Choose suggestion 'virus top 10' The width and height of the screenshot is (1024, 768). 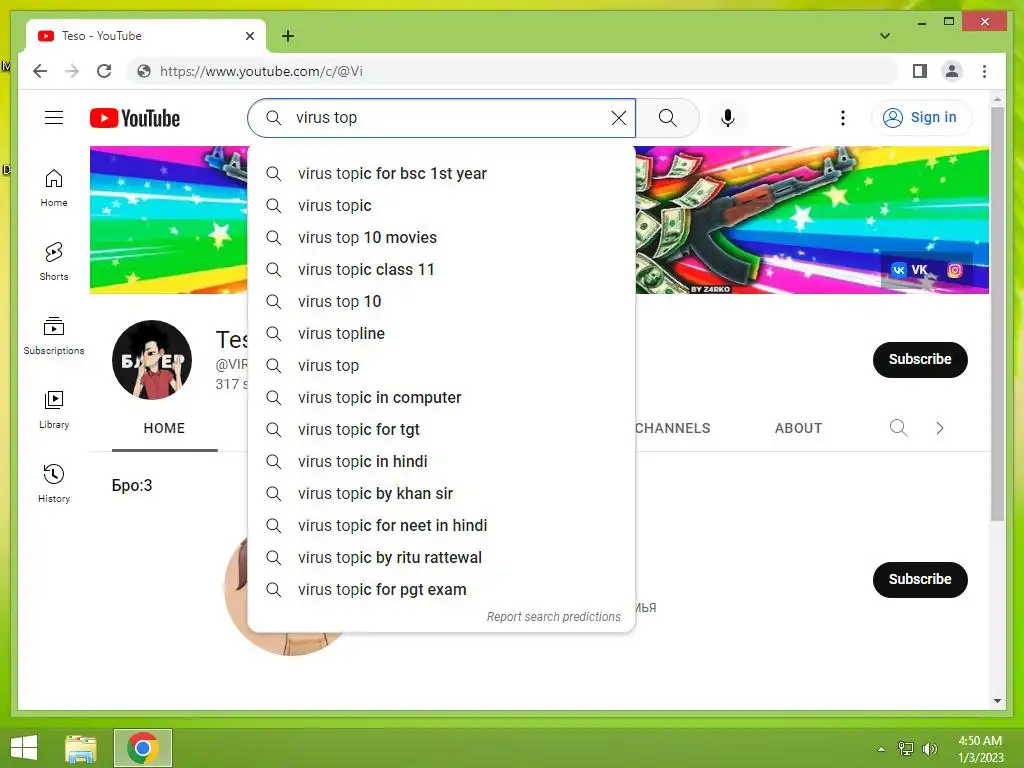(x=441, y=302)
